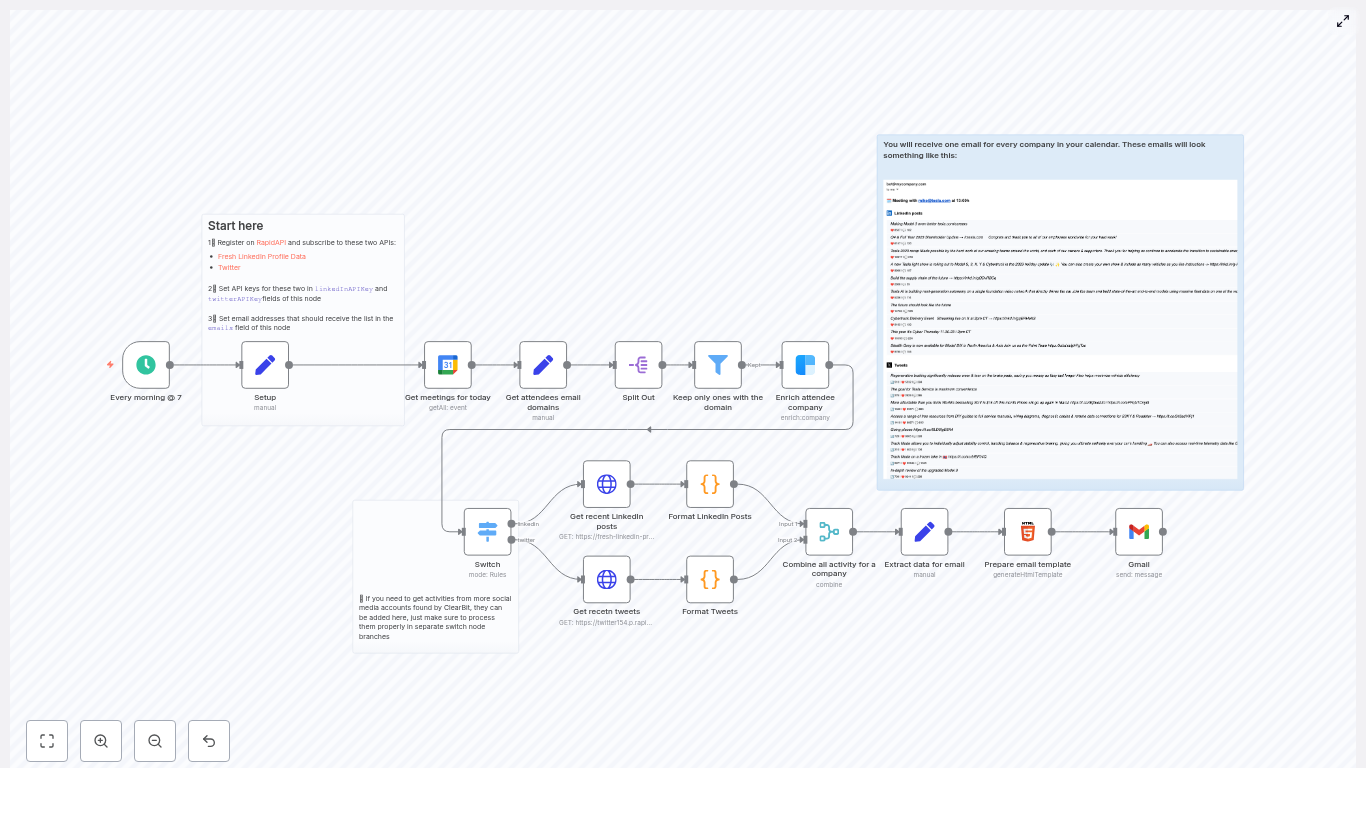Select the "Get recetn tweets" node
Image resolution: width=1366 pixels, height=814 pixels.
tap(606, 579)
